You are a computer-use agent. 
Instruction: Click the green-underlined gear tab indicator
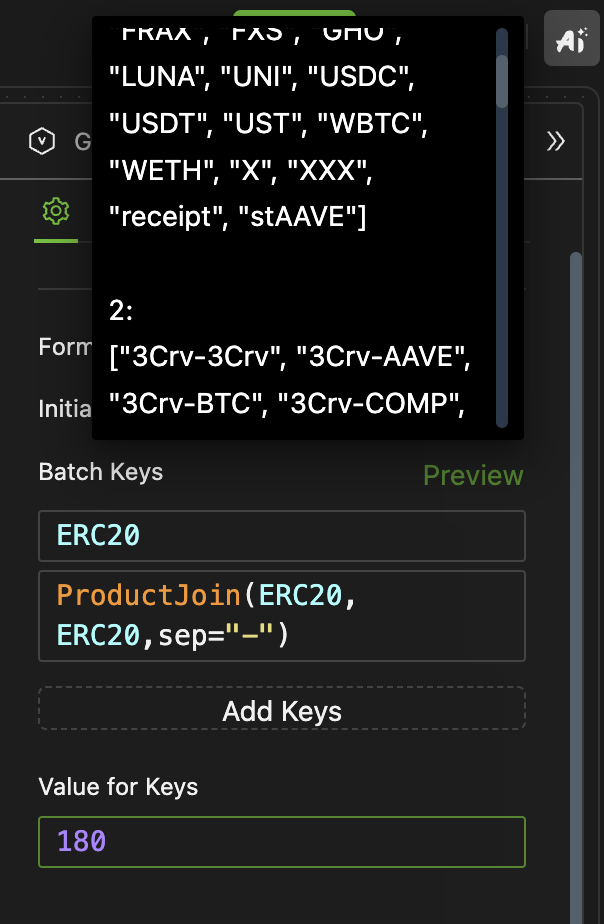click(55, 241)
